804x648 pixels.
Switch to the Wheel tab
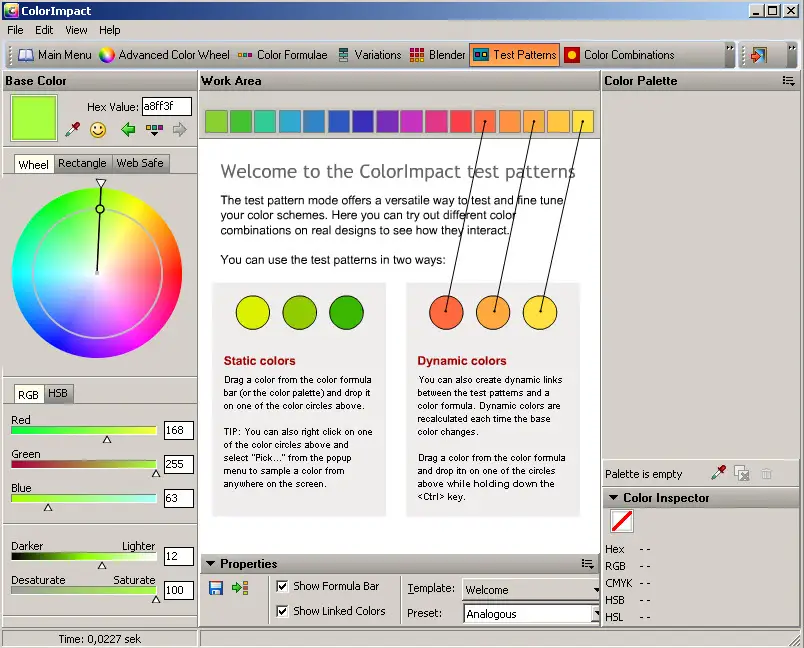tap(34, 165)
